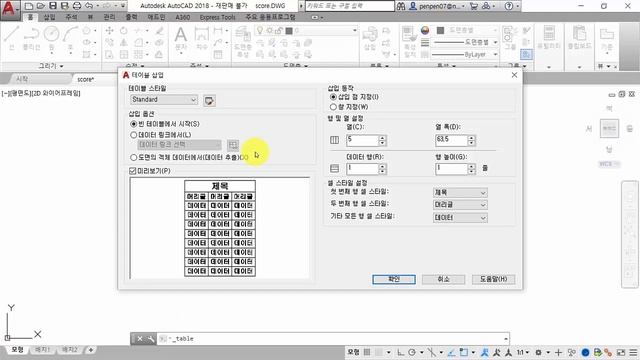Click the Insert block icon in the ribbon
640x360 pixels.
pyautogui.click(x=370, y=39)
